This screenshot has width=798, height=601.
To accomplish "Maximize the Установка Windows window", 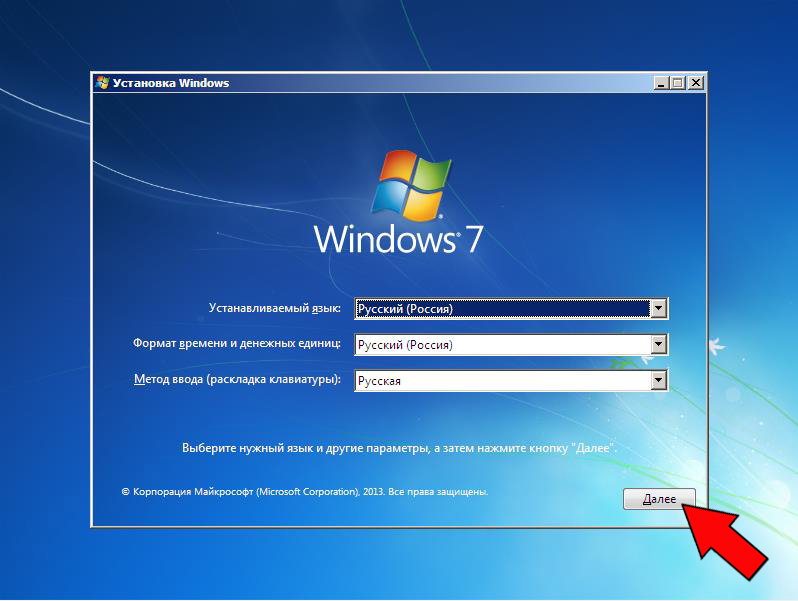I will (678, 83).
